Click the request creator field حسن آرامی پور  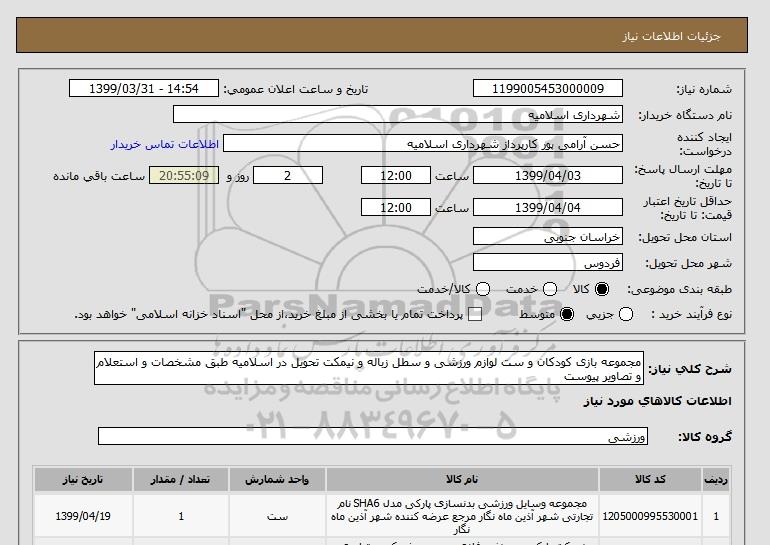pos(423,143)
